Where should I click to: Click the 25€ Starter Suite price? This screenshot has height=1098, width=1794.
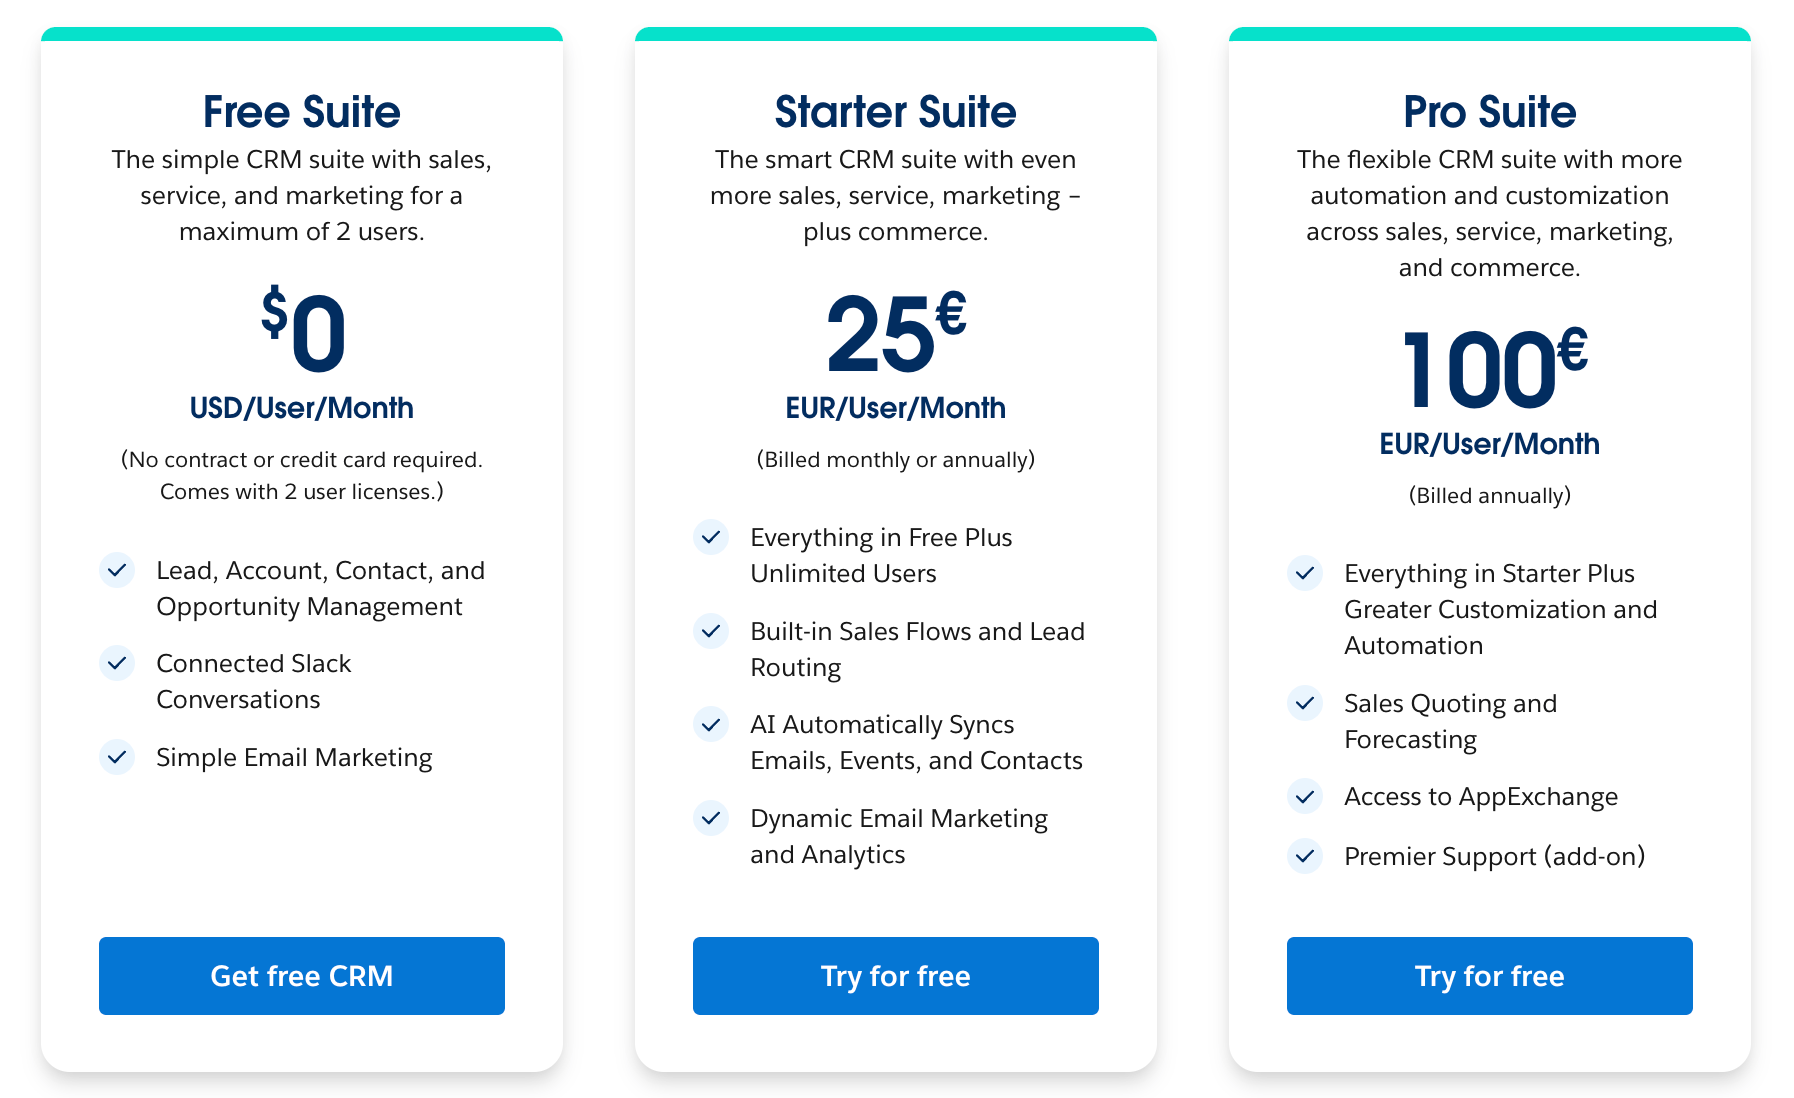click(895, 334)
